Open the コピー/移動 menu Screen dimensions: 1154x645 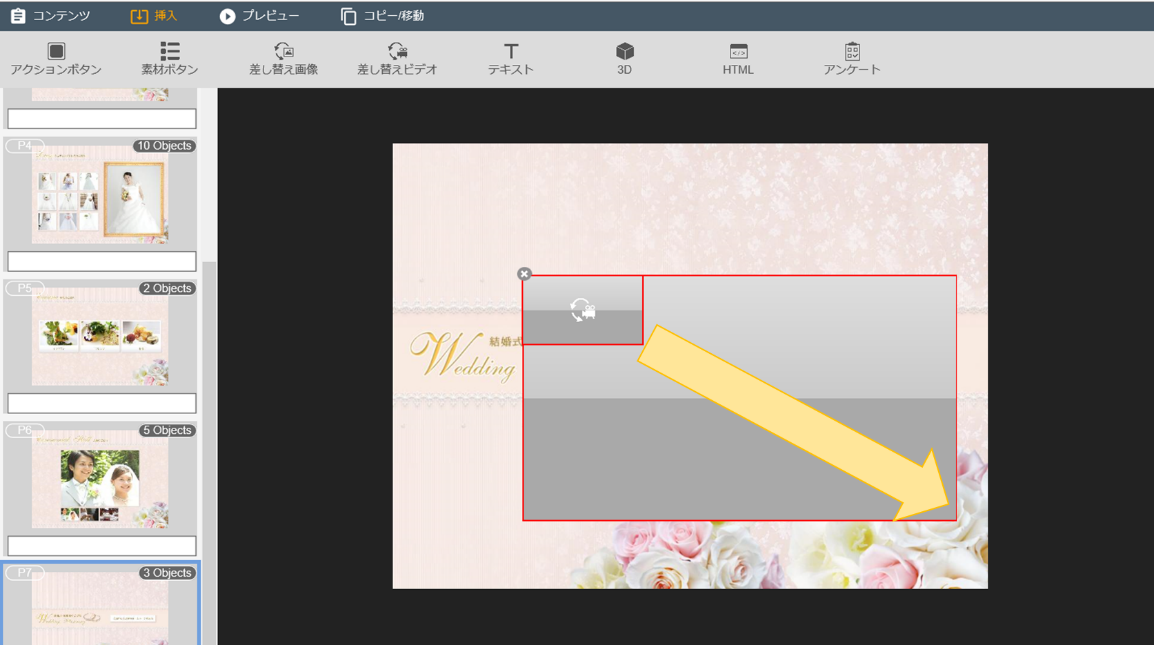pyautogui.click(x=382, y=16)
